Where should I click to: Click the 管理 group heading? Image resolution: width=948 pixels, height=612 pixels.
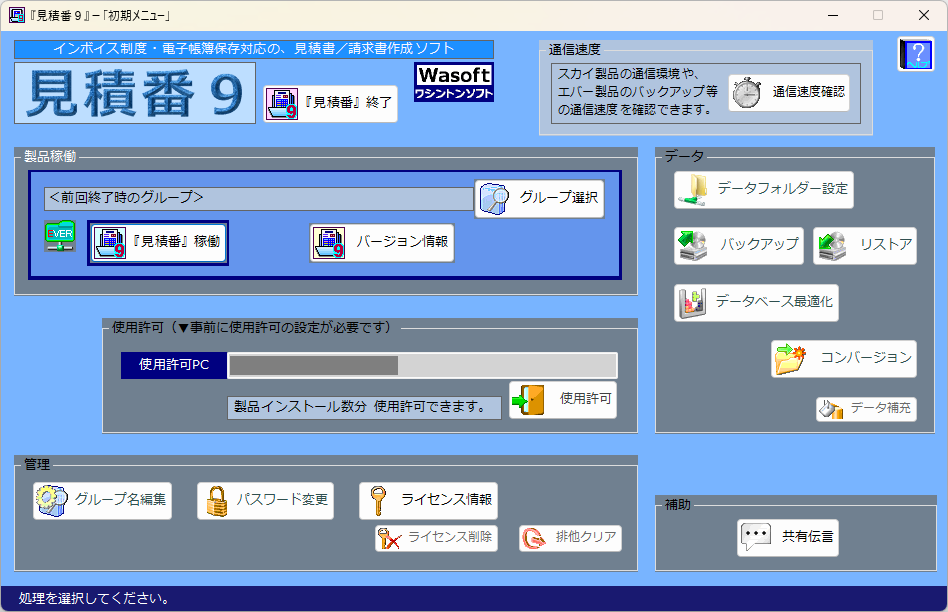(37, 464)
